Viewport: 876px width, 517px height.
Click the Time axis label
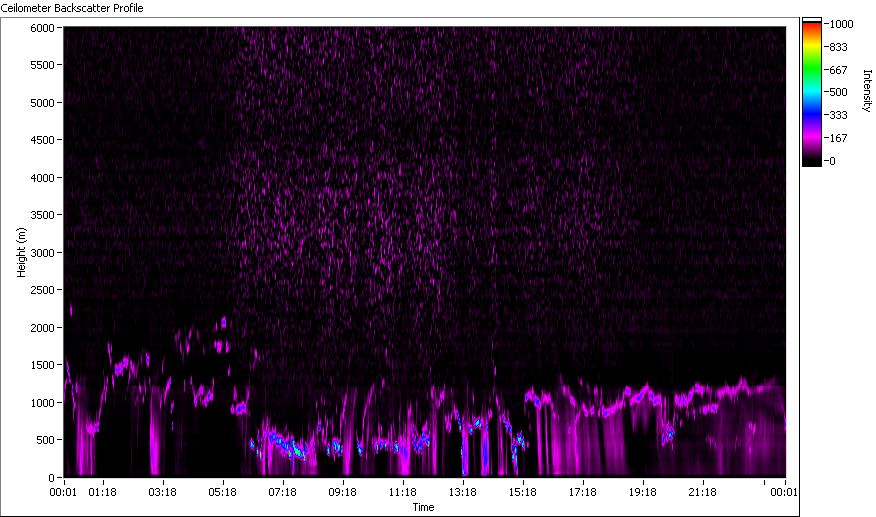coord(423,507)
